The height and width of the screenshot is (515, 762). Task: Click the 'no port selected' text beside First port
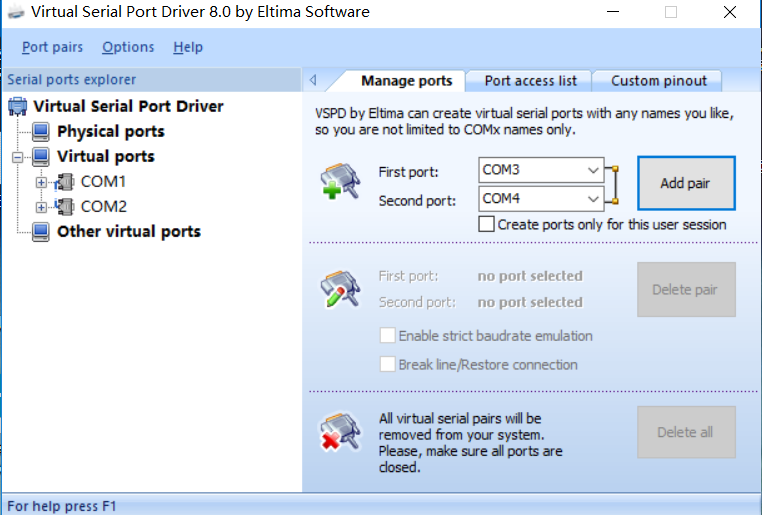[x=530, y=276]
